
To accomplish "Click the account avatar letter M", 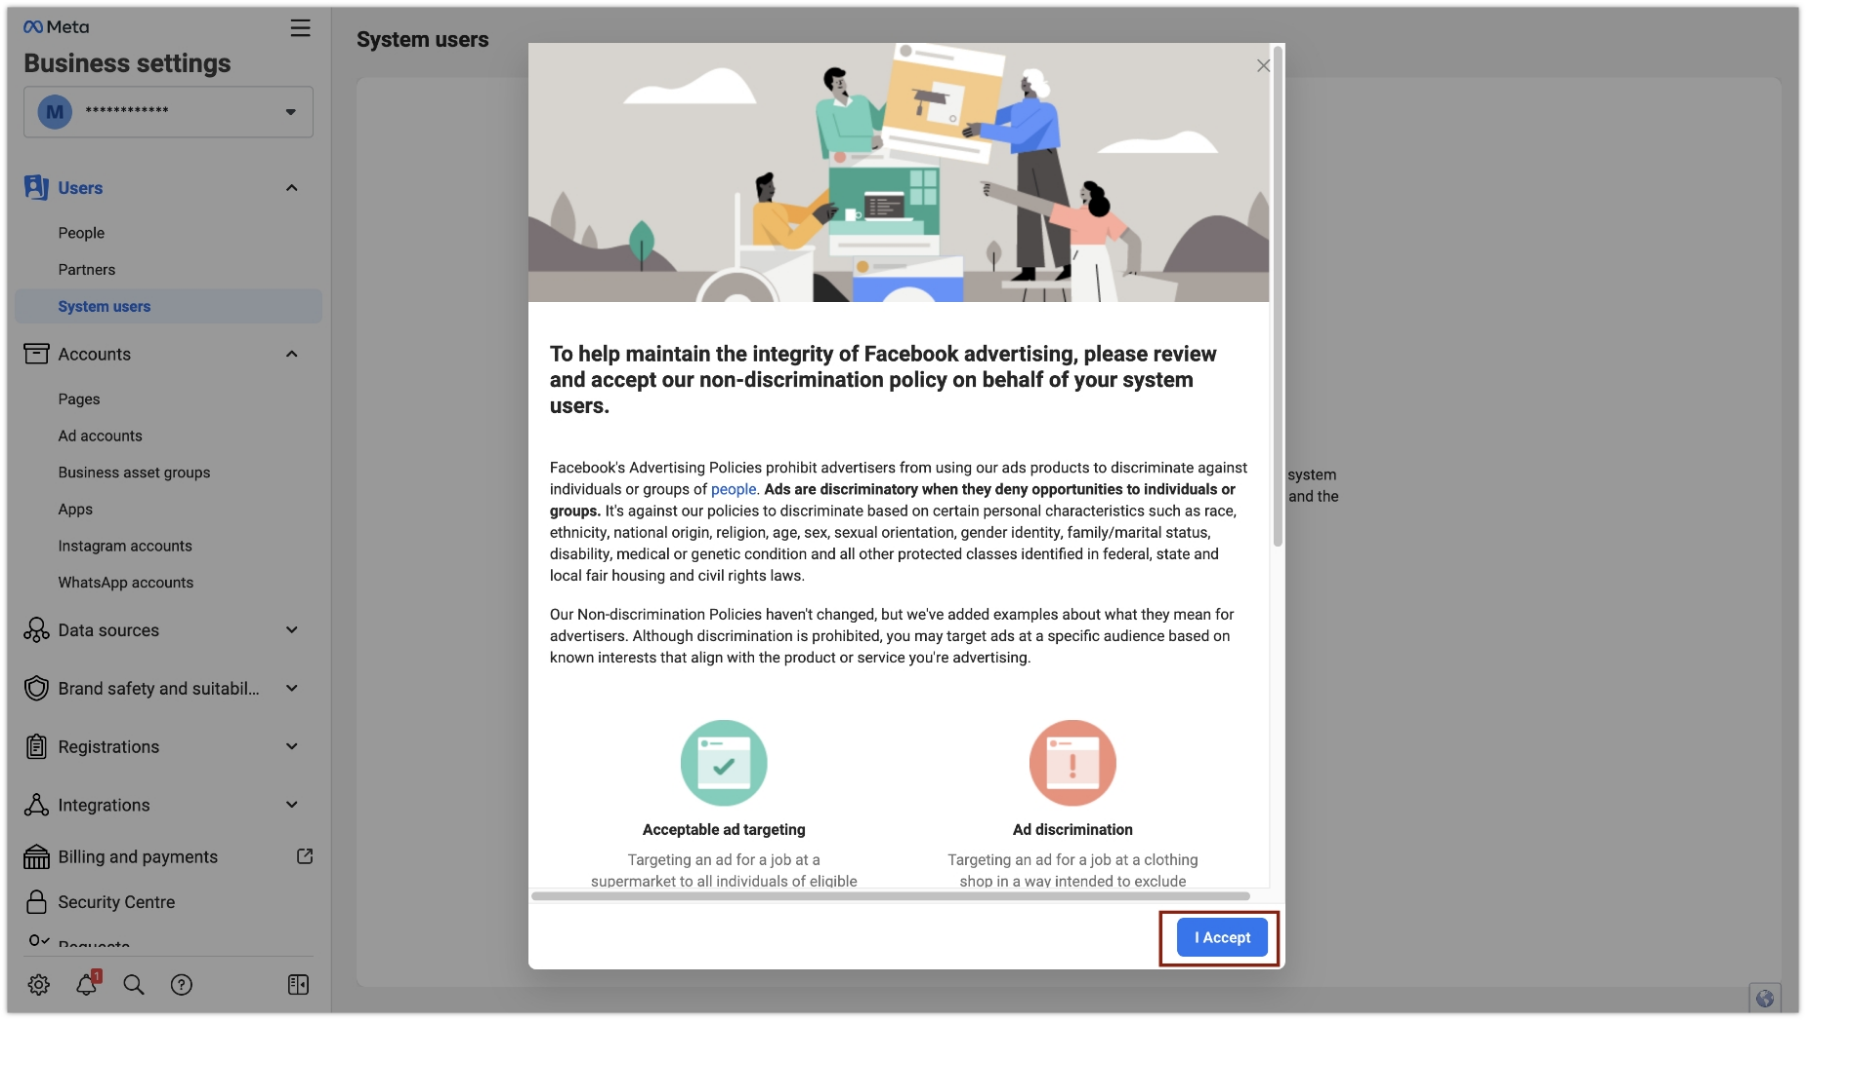I will pyautogui.click(x=55, y=111).
